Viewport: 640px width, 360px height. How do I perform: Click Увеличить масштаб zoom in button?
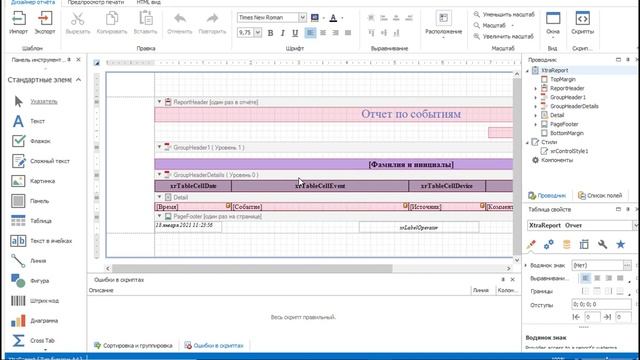point(503,36)
